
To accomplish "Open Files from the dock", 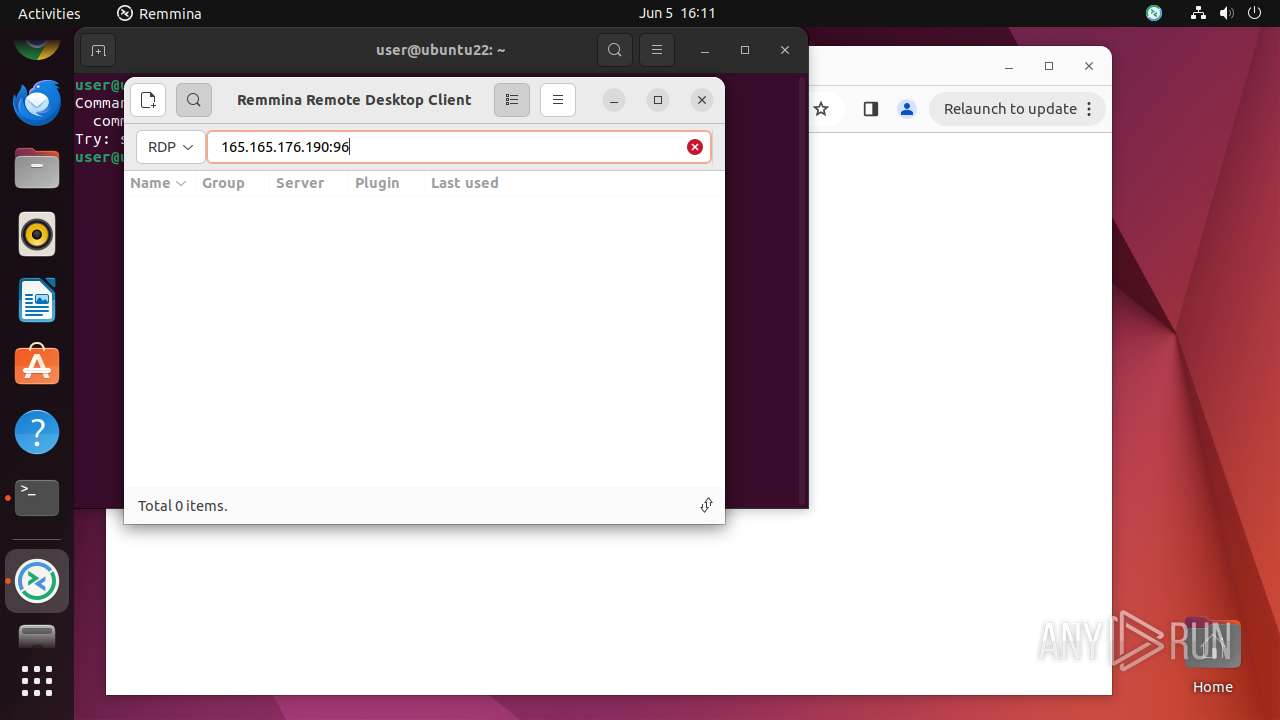I will tap(37, 168).
